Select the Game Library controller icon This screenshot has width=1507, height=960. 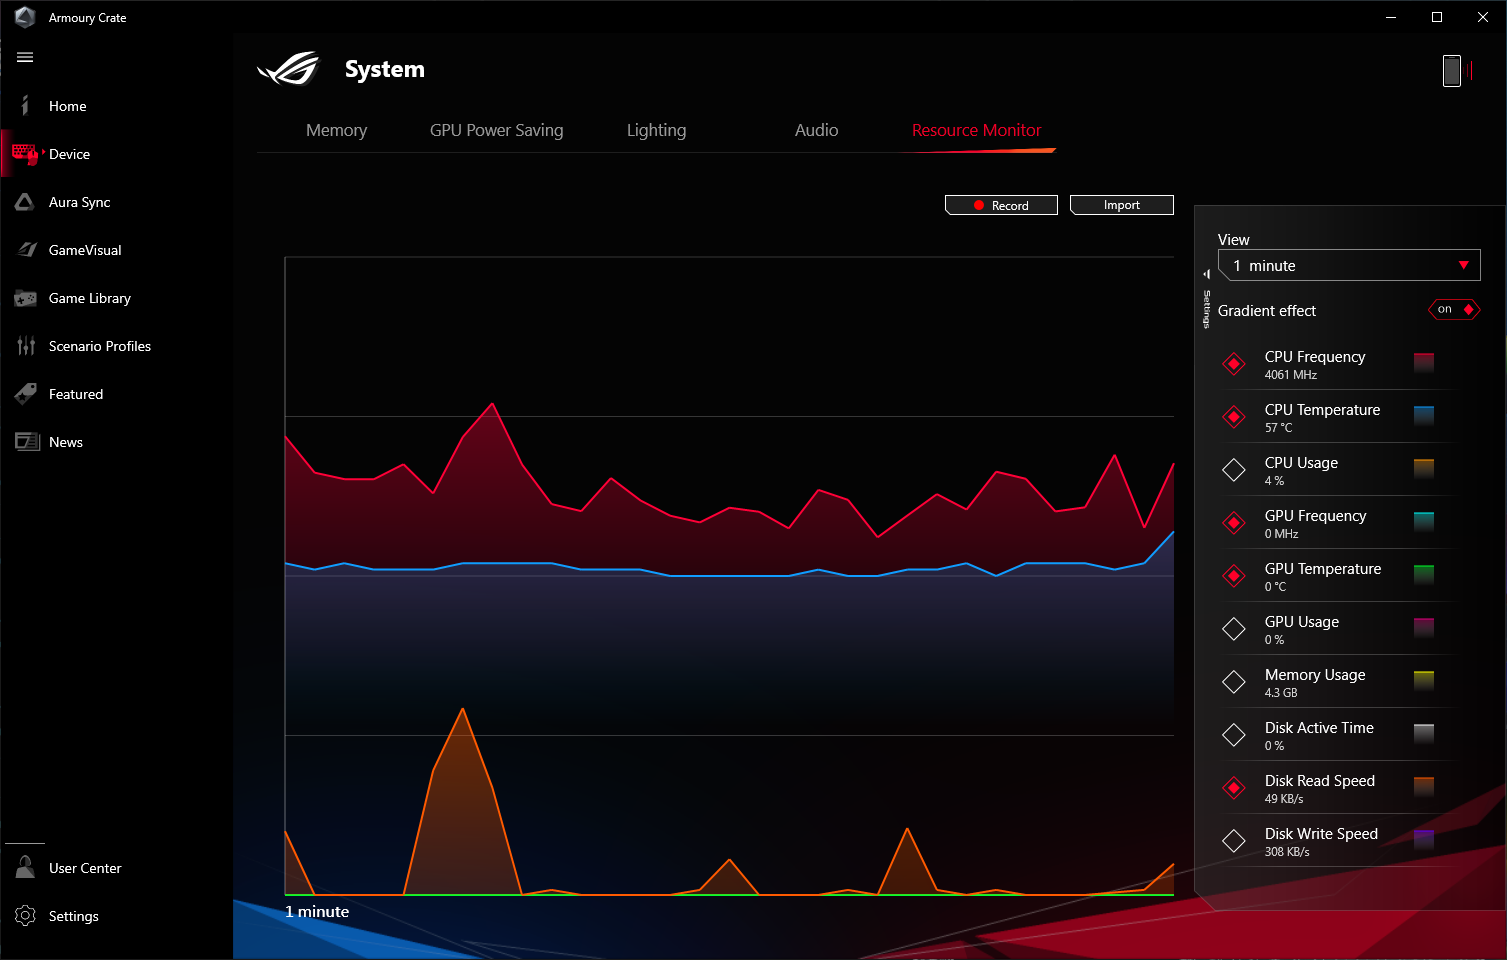pyautogui.click(x=26, y=298)
